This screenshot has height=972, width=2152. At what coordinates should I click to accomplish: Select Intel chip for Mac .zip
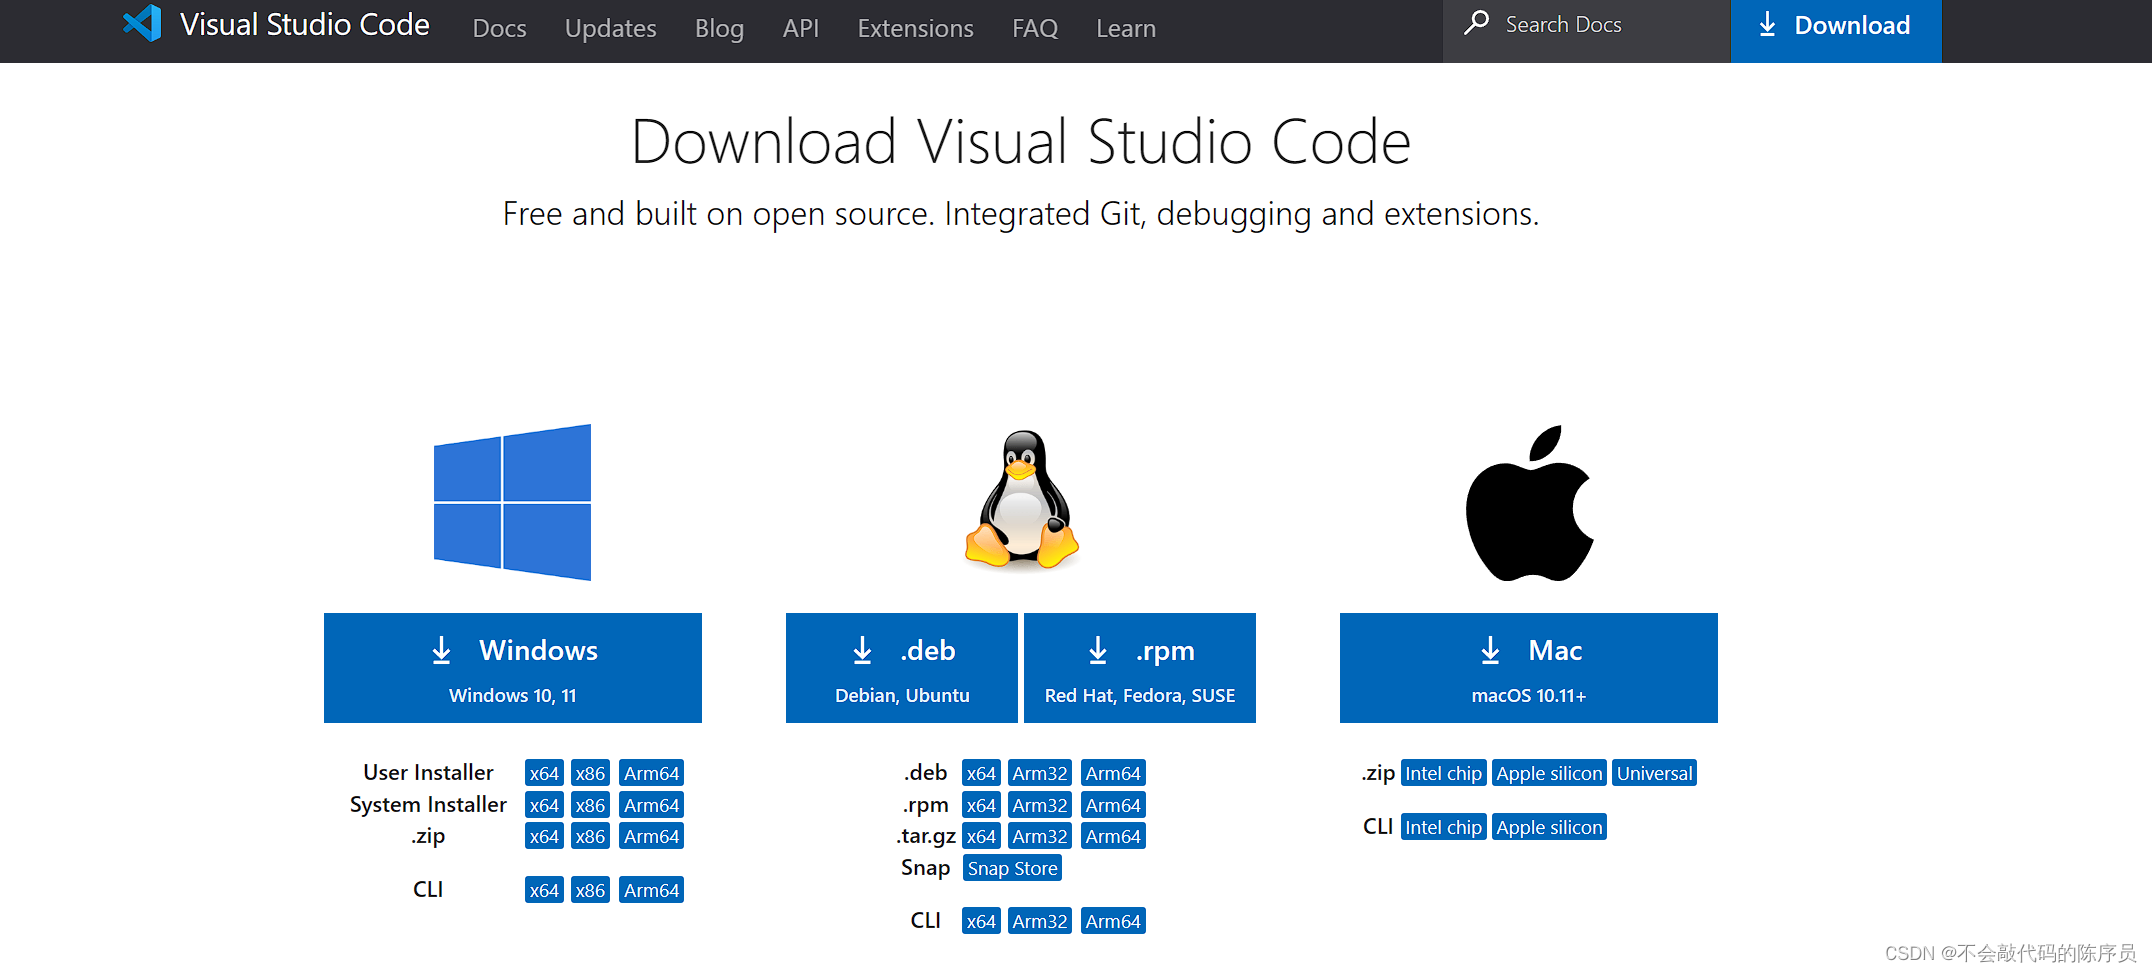pyautogui.click(x=1443, y=773)
